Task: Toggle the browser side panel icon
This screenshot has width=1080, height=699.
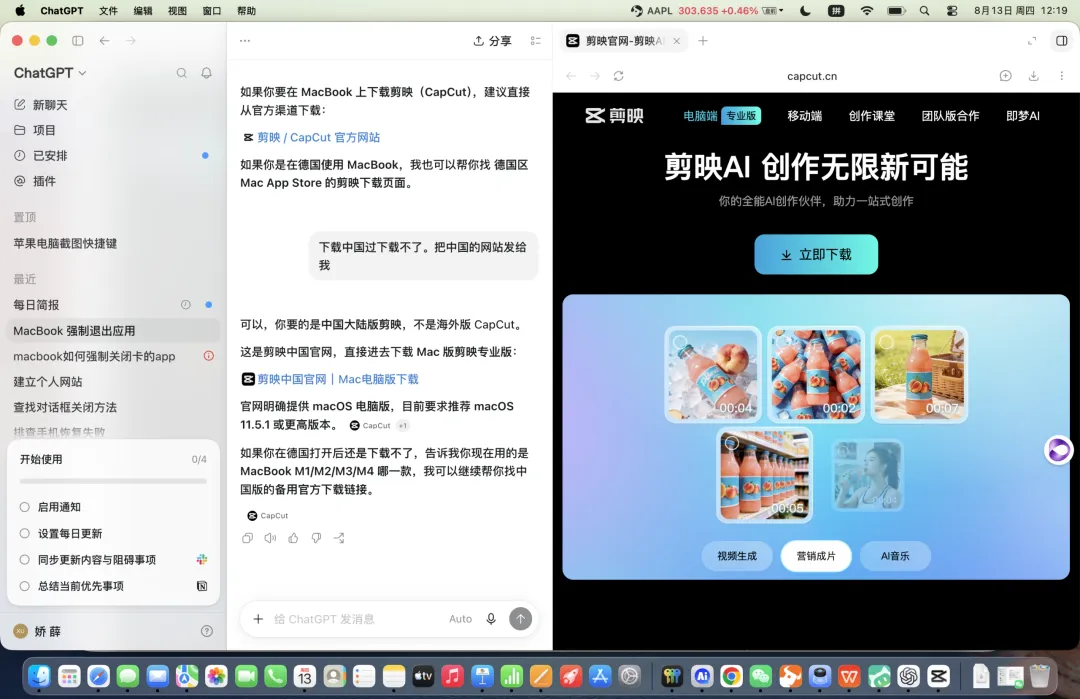Action: 1062,41
